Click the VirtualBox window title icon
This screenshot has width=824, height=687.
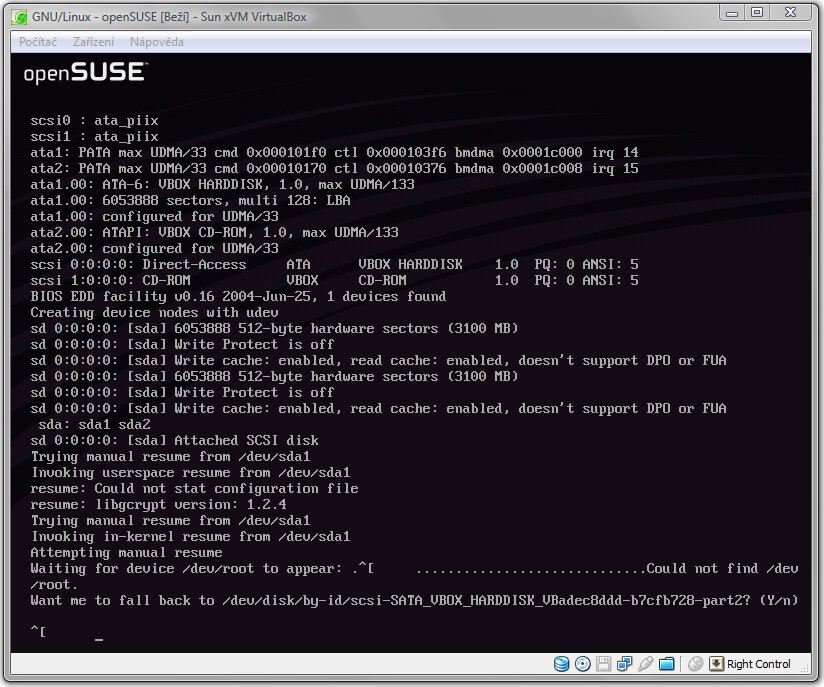[x=20, y=17]
